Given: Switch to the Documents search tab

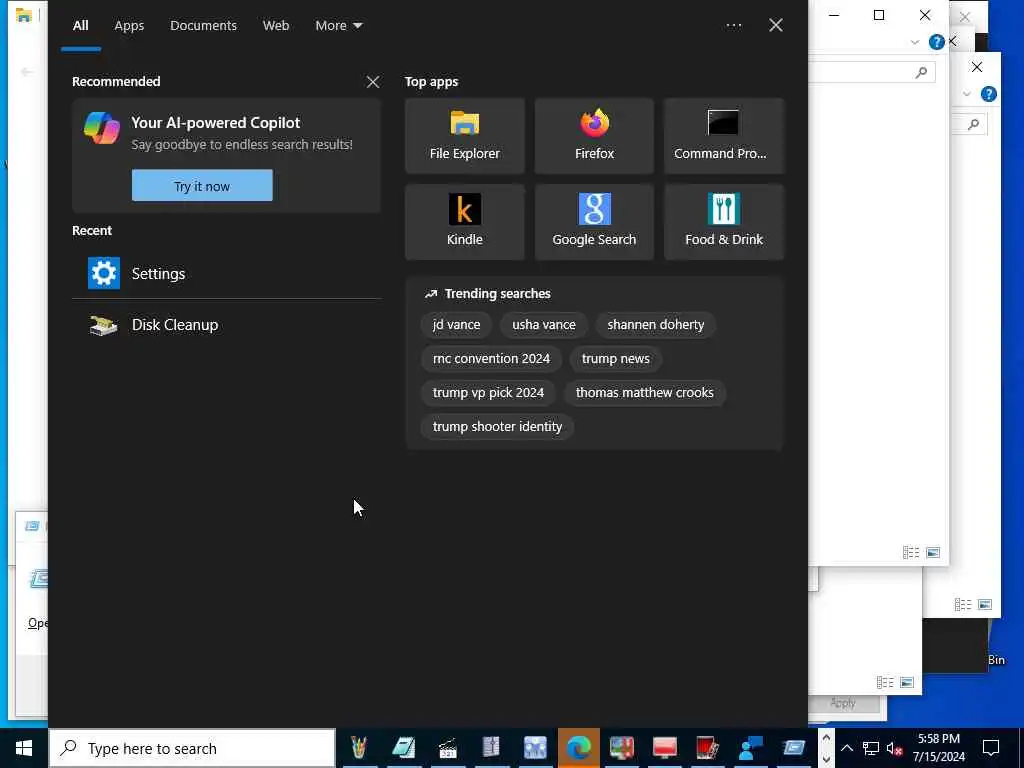Looking at the screenshot, I should point(203,25).
